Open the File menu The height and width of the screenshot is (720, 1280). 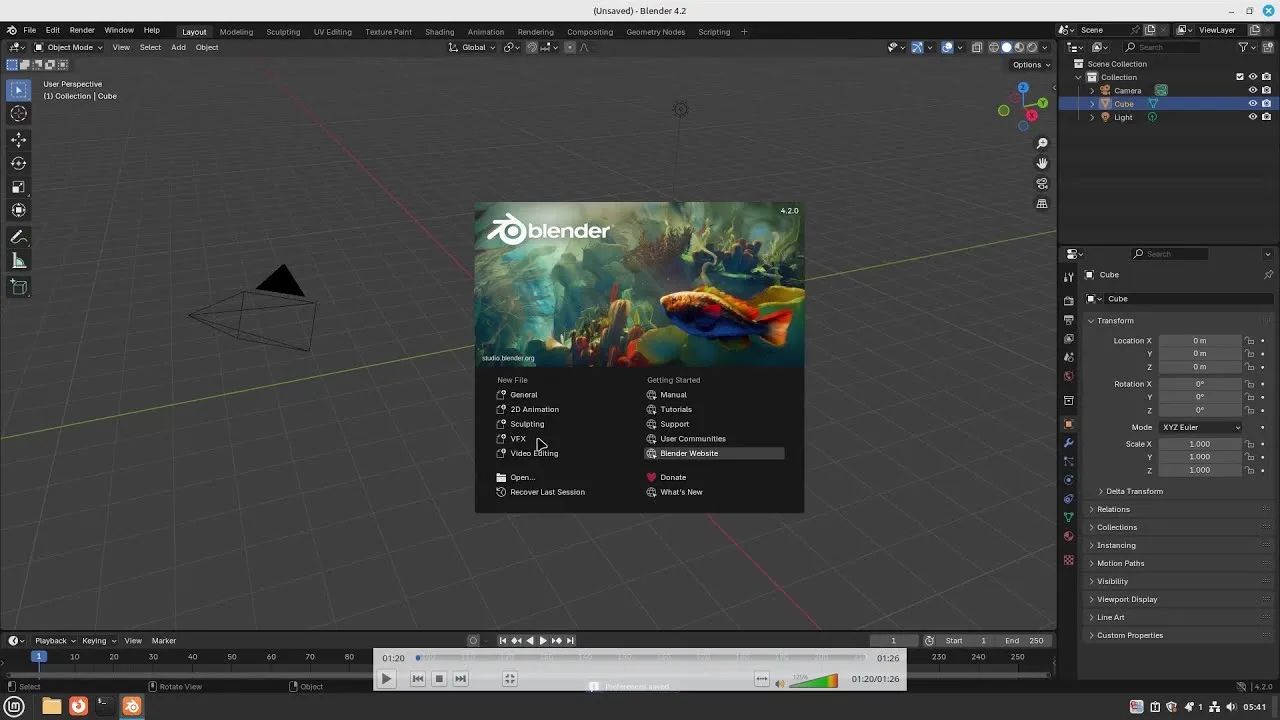click(x=30, y=30)
